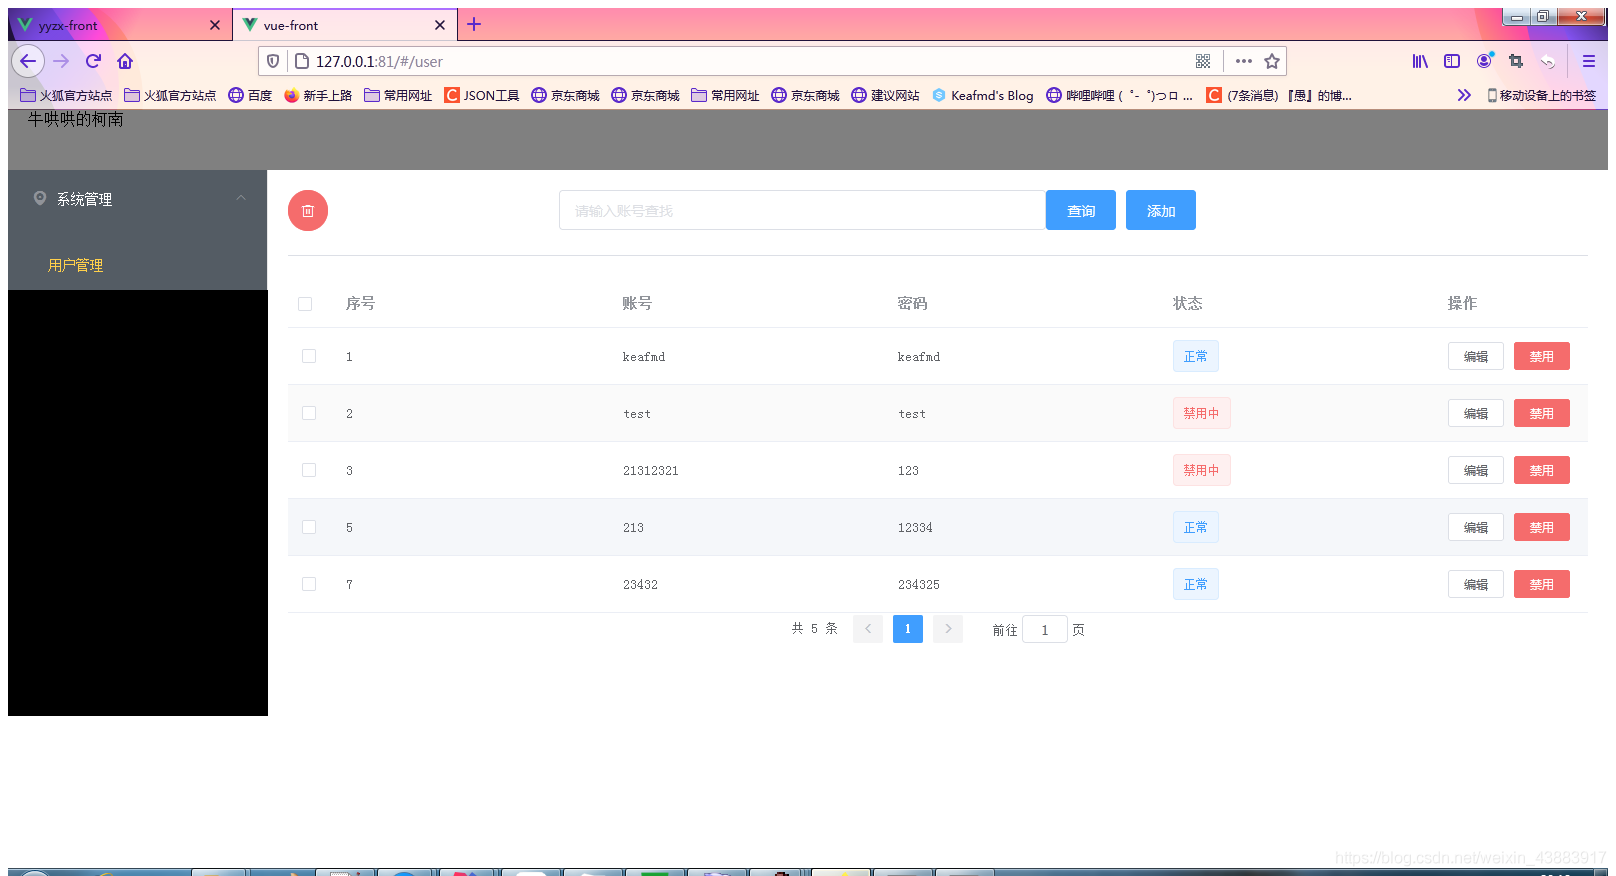
Task: Select the checkbox for account 21312321
Action: (309, 470)
